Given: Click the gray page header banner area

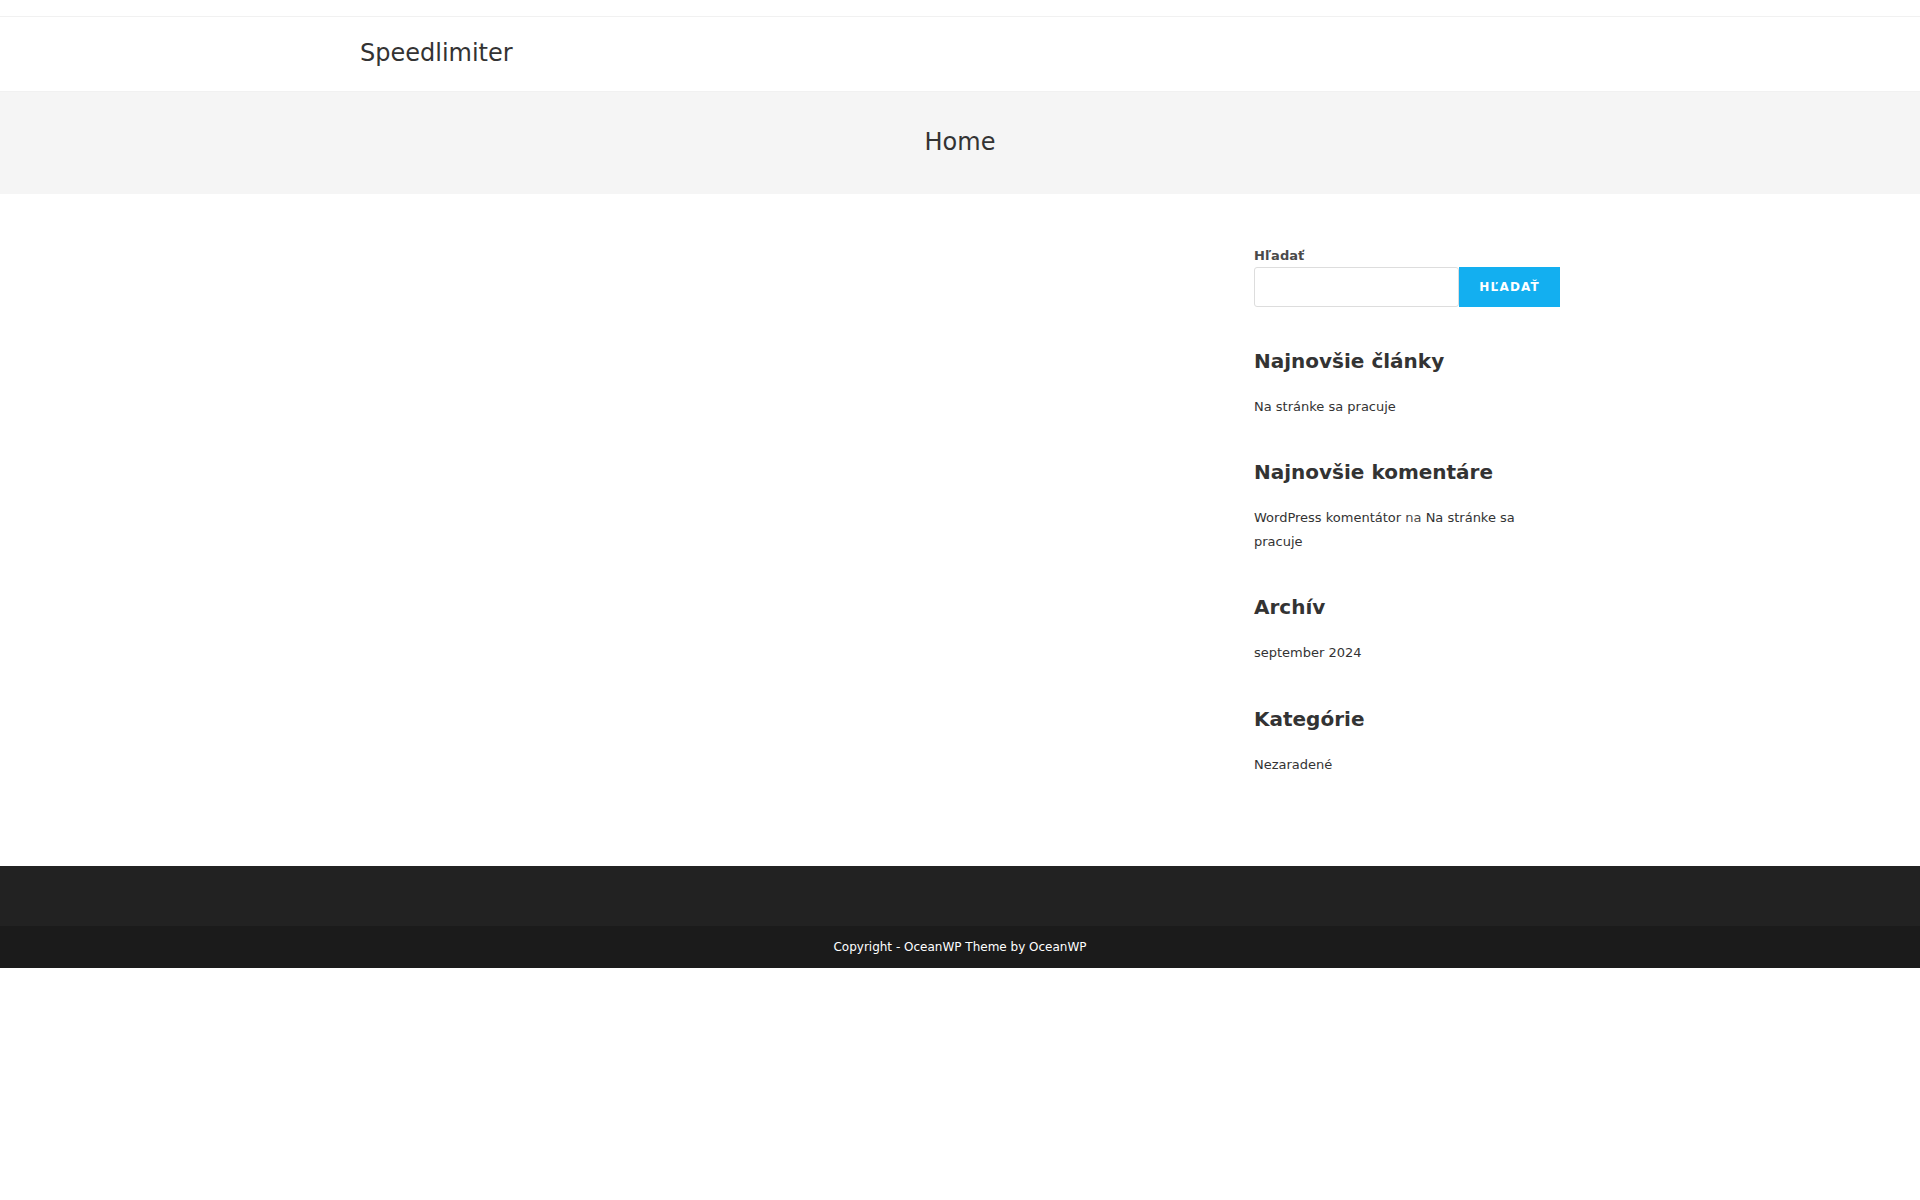Looking at the screenshot, I should [x=500, y=142].
